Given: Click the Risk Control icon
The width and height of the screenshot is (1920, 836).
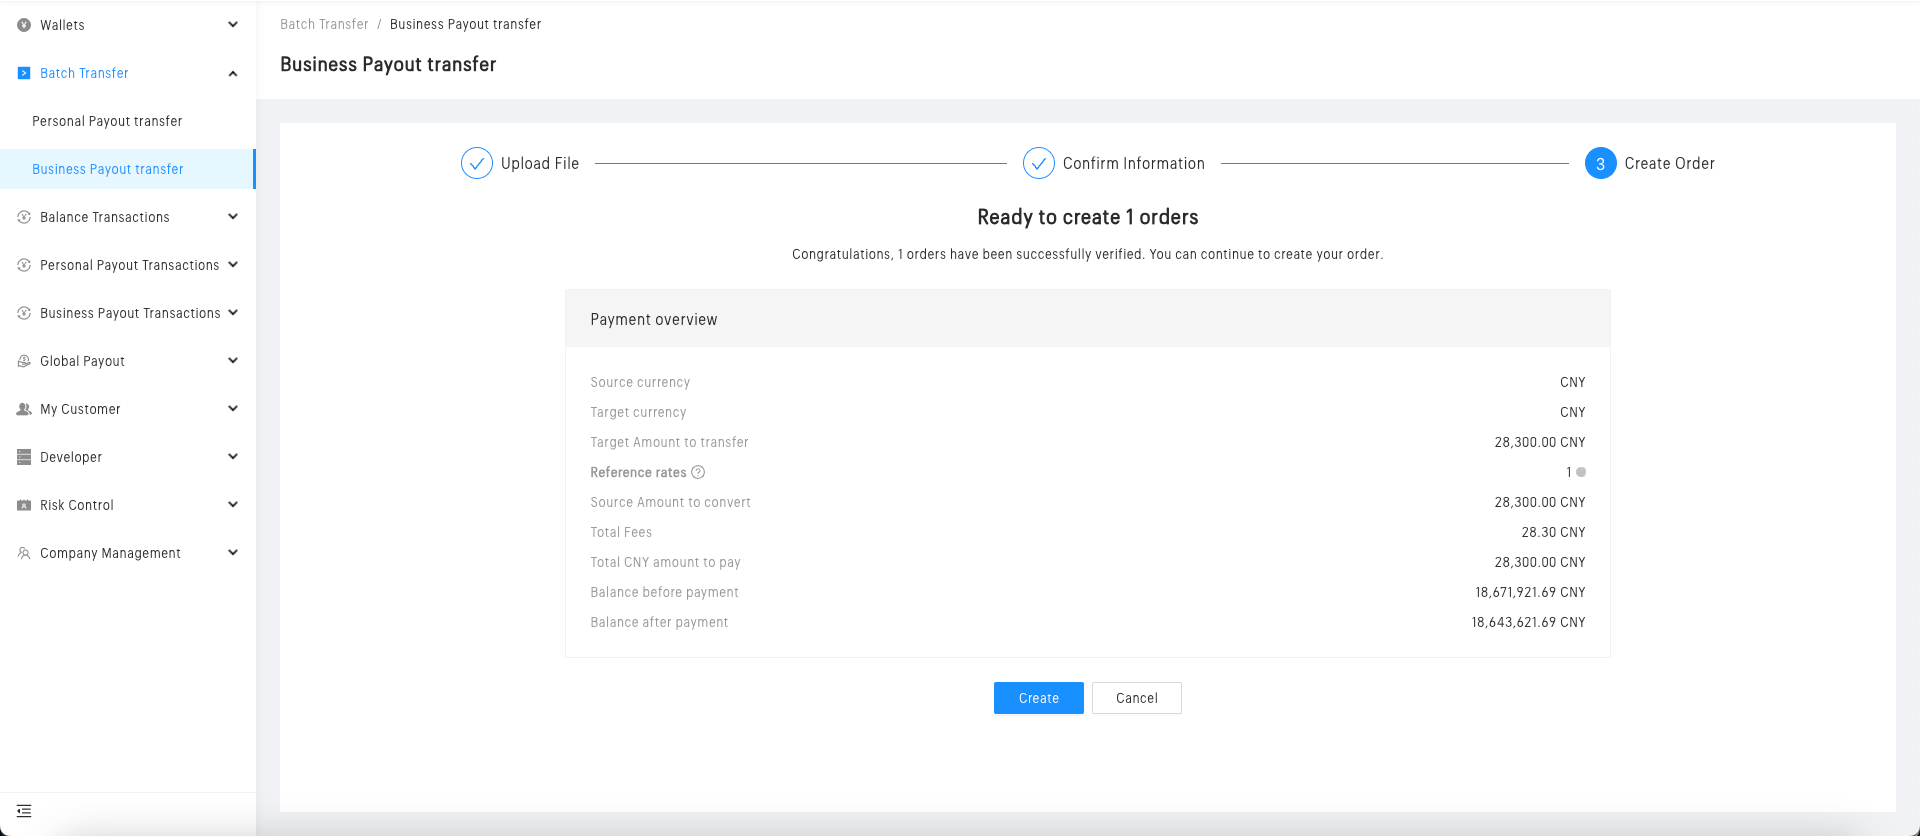Looking at the screenshot, I should tap(24, 505).
